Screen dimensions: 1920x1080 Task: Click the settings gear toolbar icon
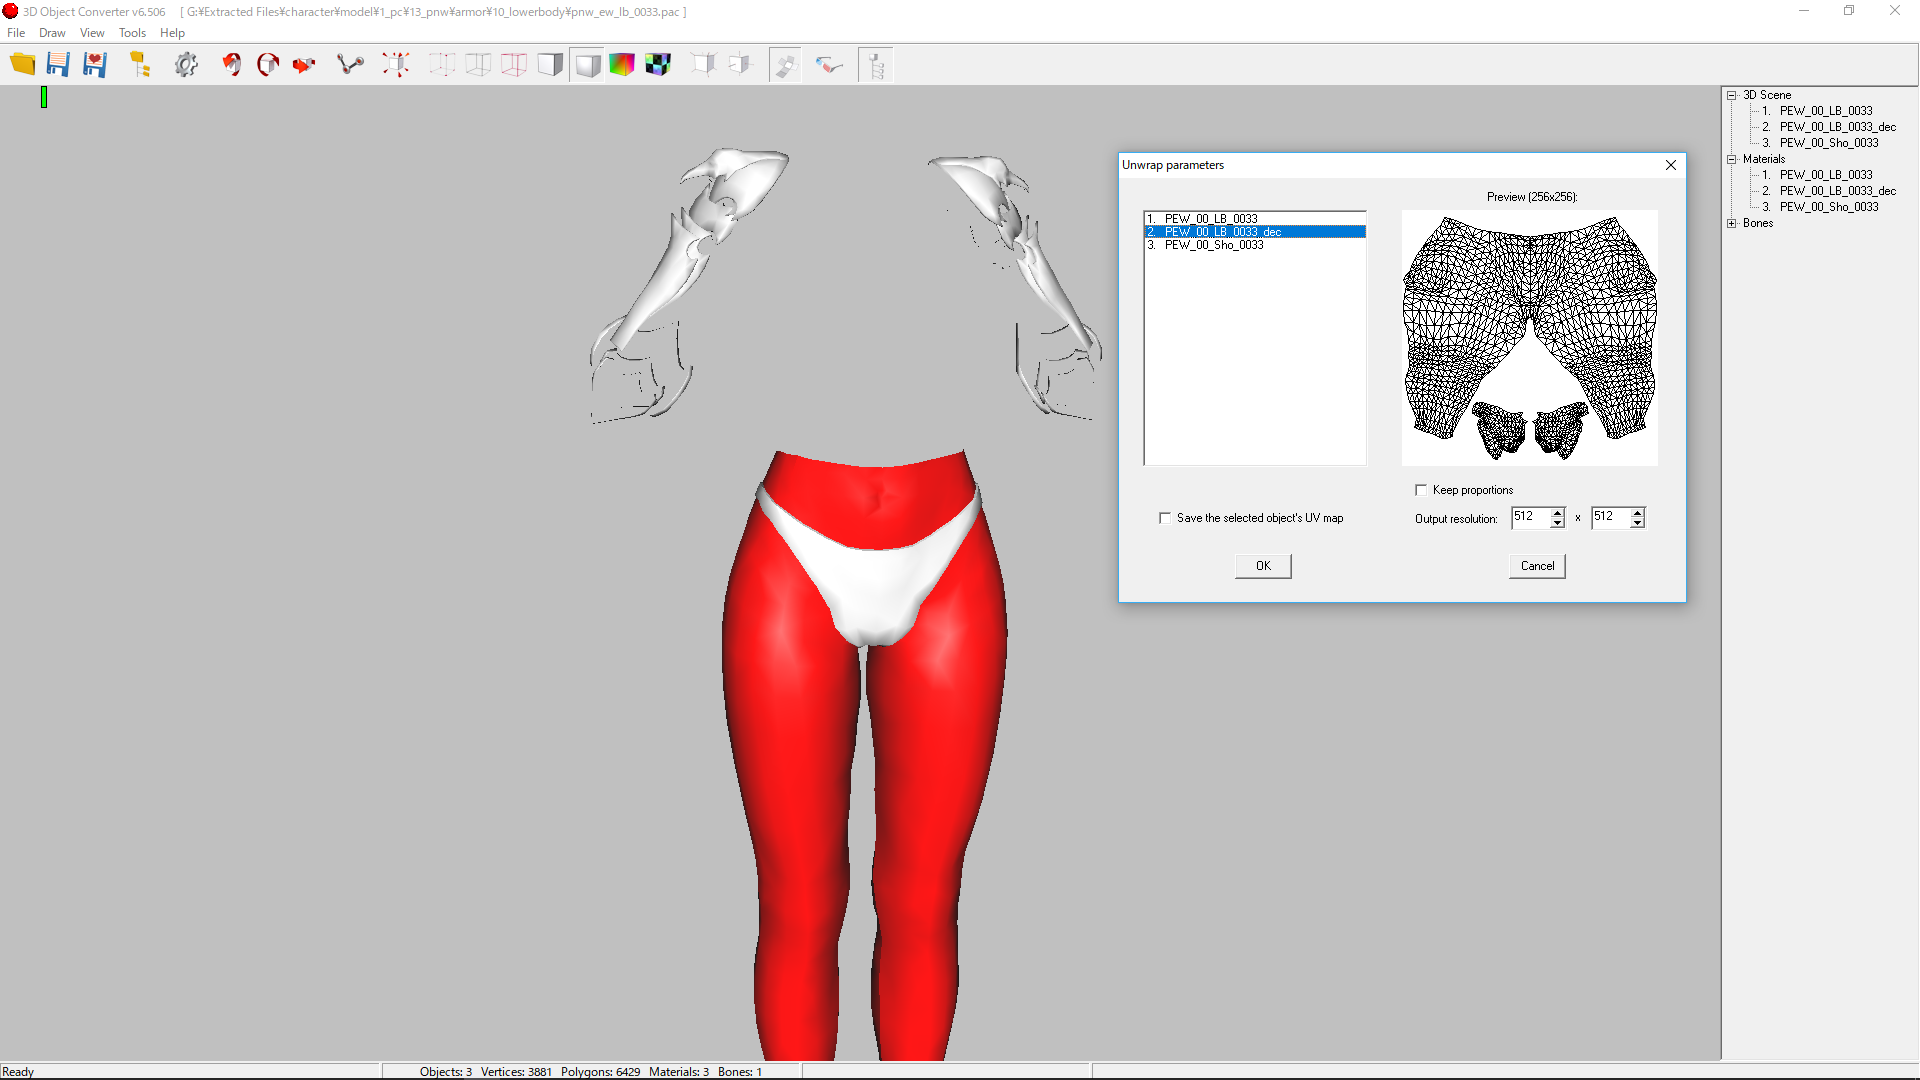pyautogui.click(x=186, y=65)
